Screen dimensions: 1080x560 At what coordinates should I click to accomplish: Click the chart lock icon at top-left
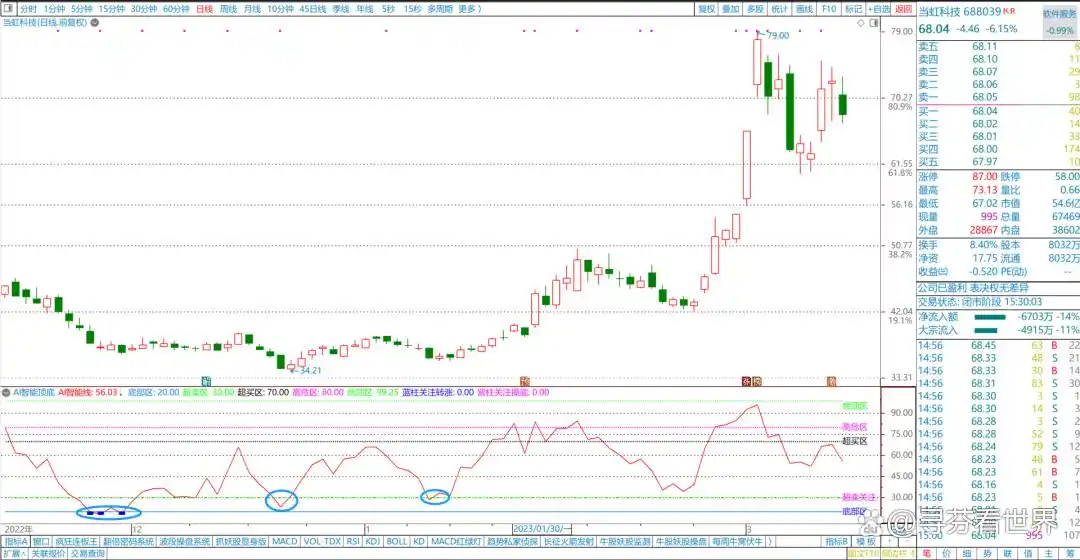(7, 8)
